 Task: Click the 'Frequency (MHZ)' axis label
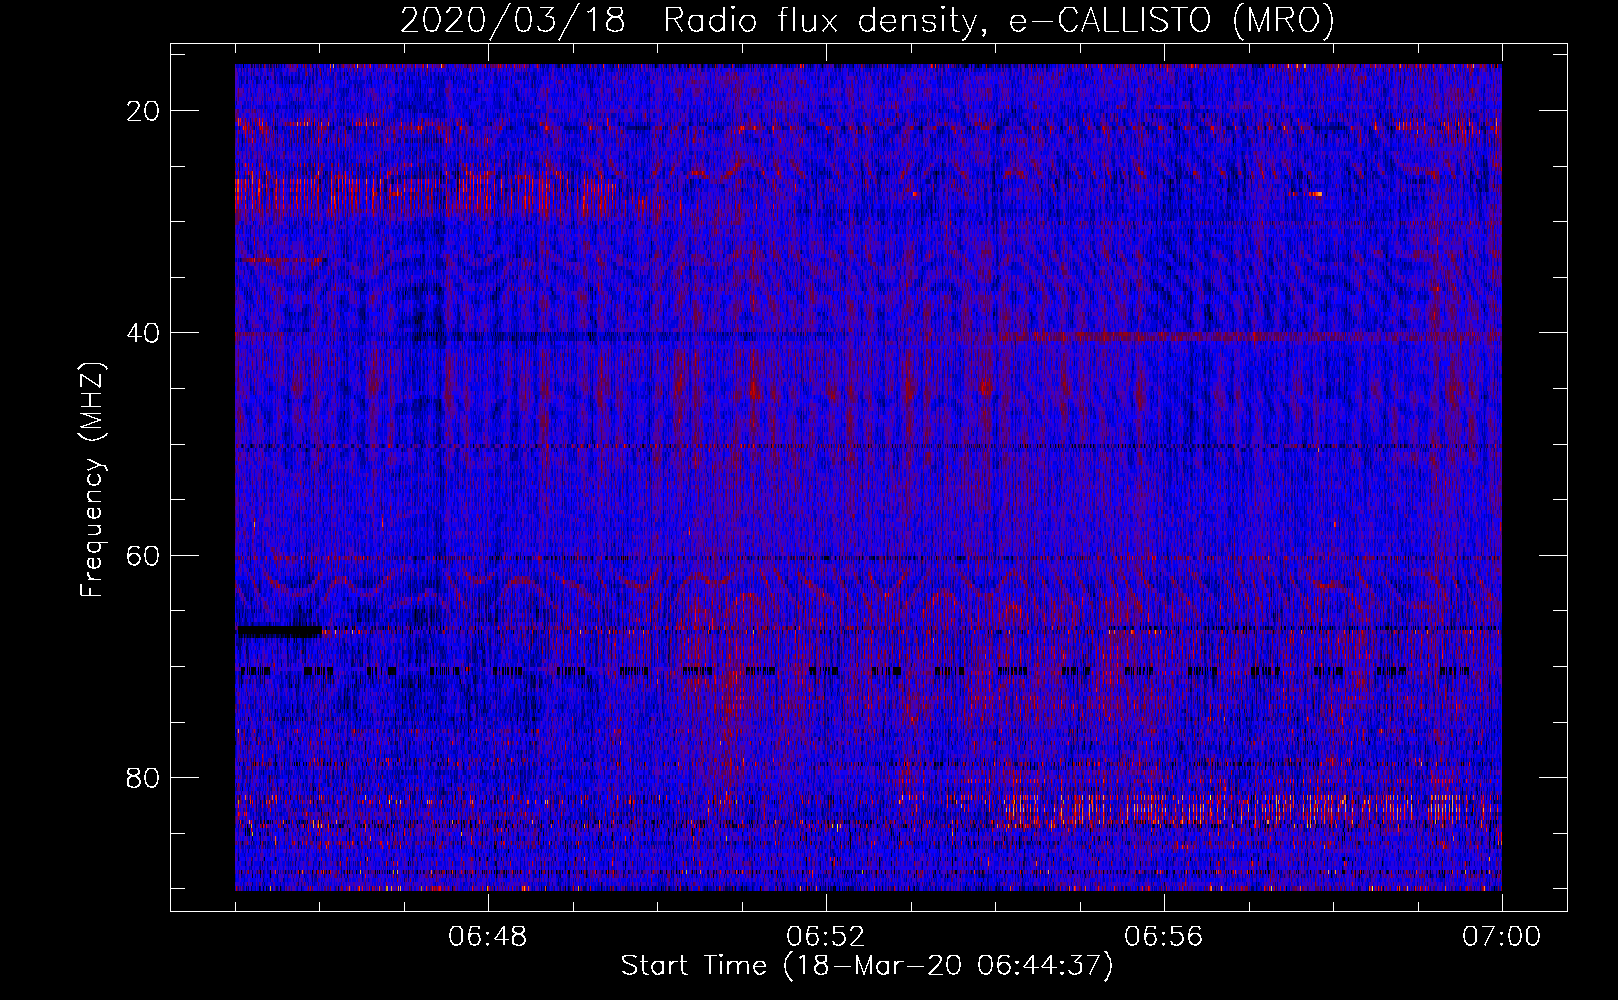click(x=92, y=479)
